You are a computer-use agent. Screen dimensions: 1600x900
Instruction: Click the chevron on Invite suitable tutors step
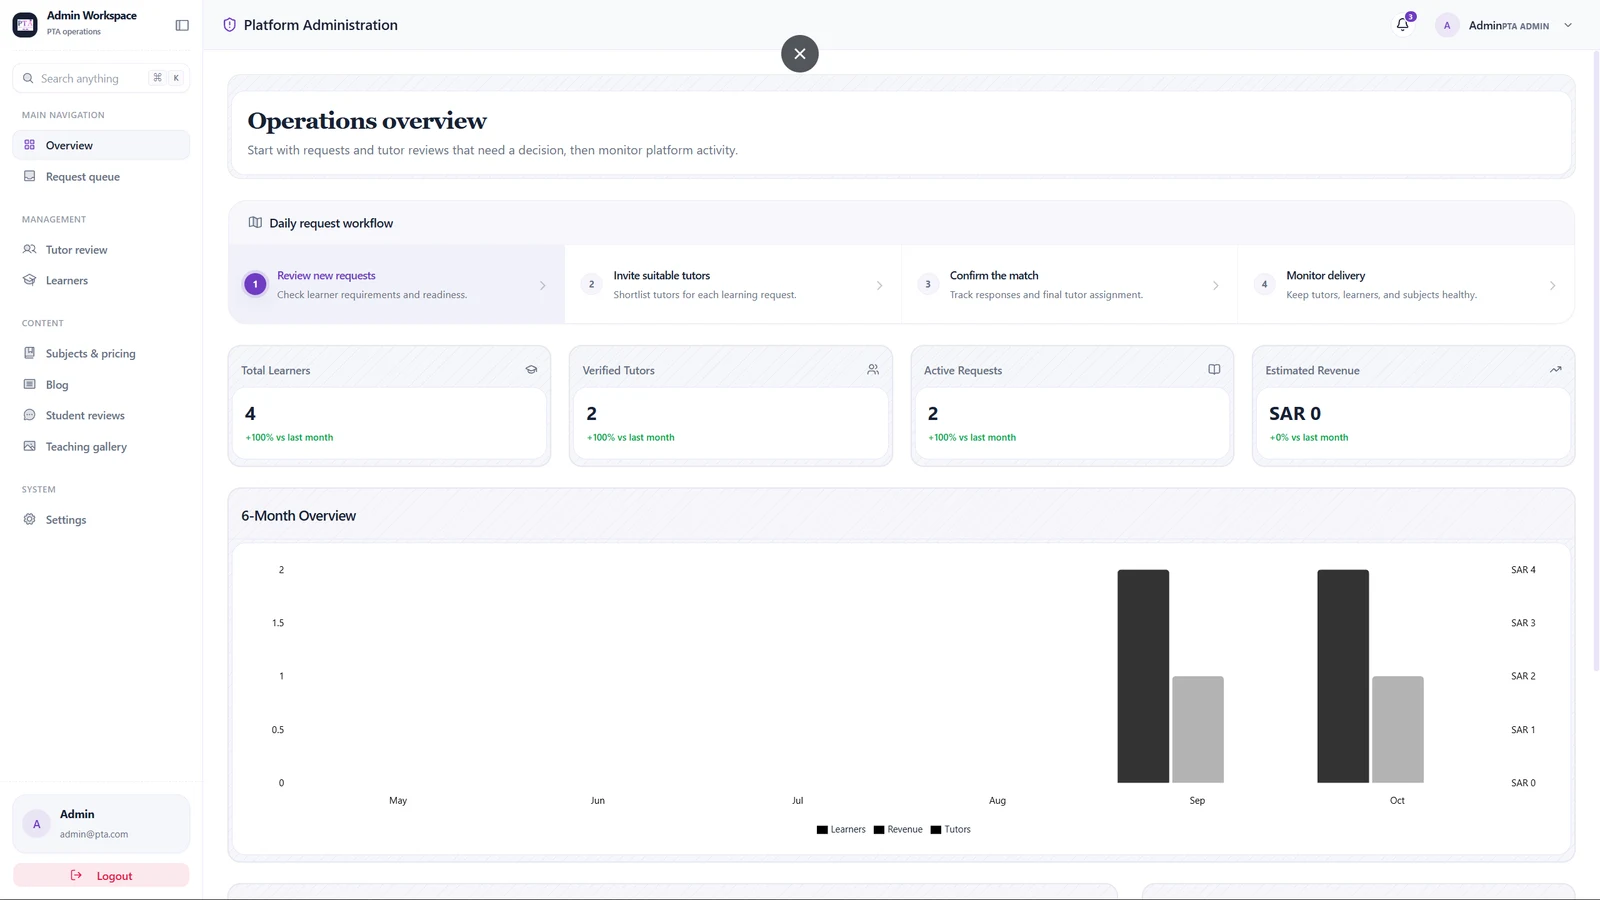click(879, 286)
